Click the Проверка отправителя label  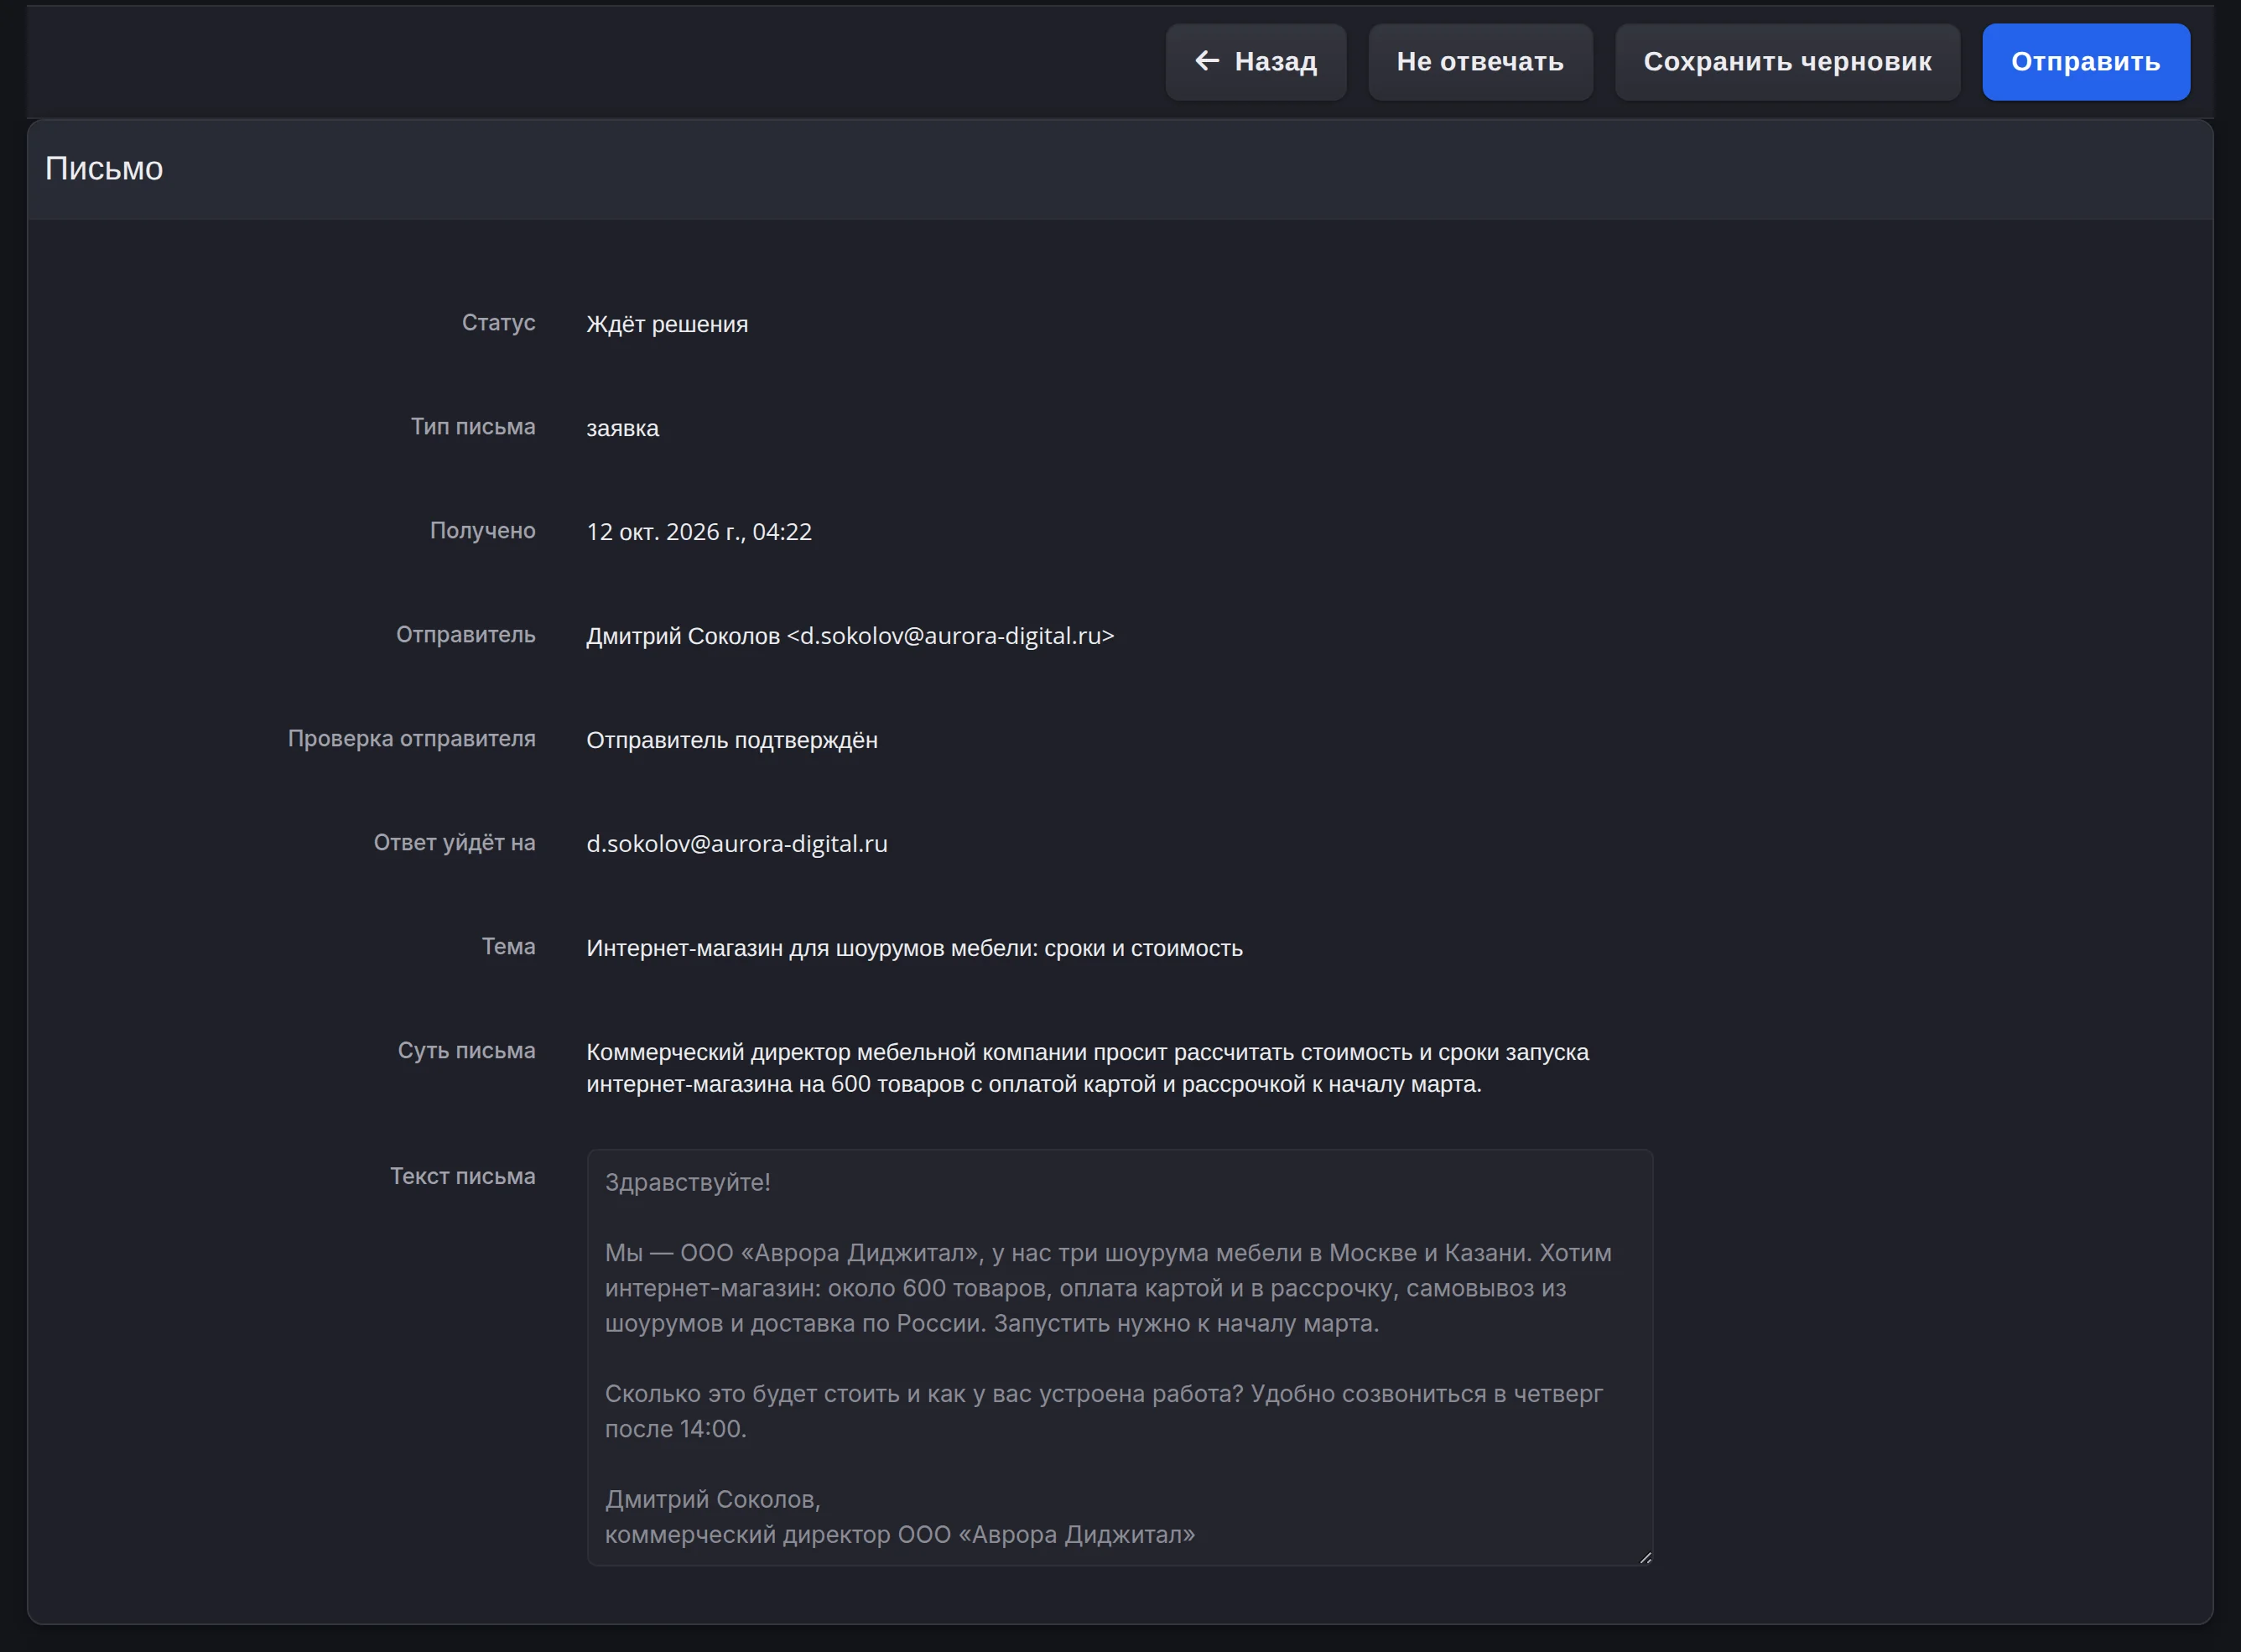coord(411,739)
